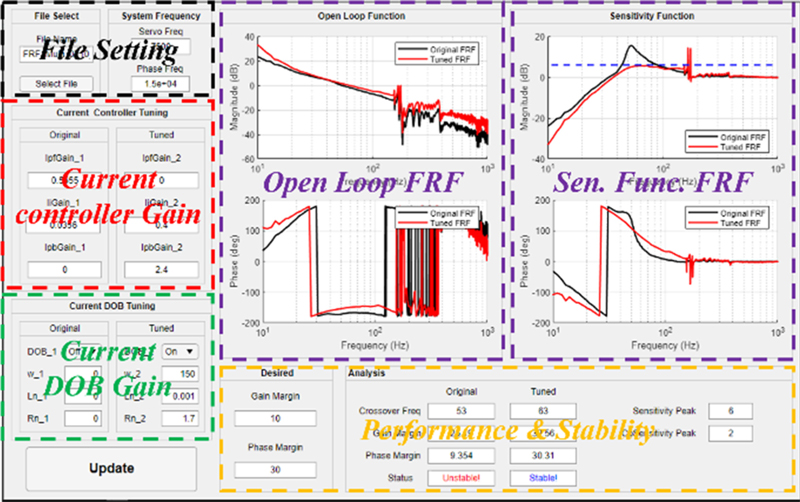Screen dimensions: 800x502
Task: Click the Rn_2 field showing 1.7
Action: tap(180, 418)
